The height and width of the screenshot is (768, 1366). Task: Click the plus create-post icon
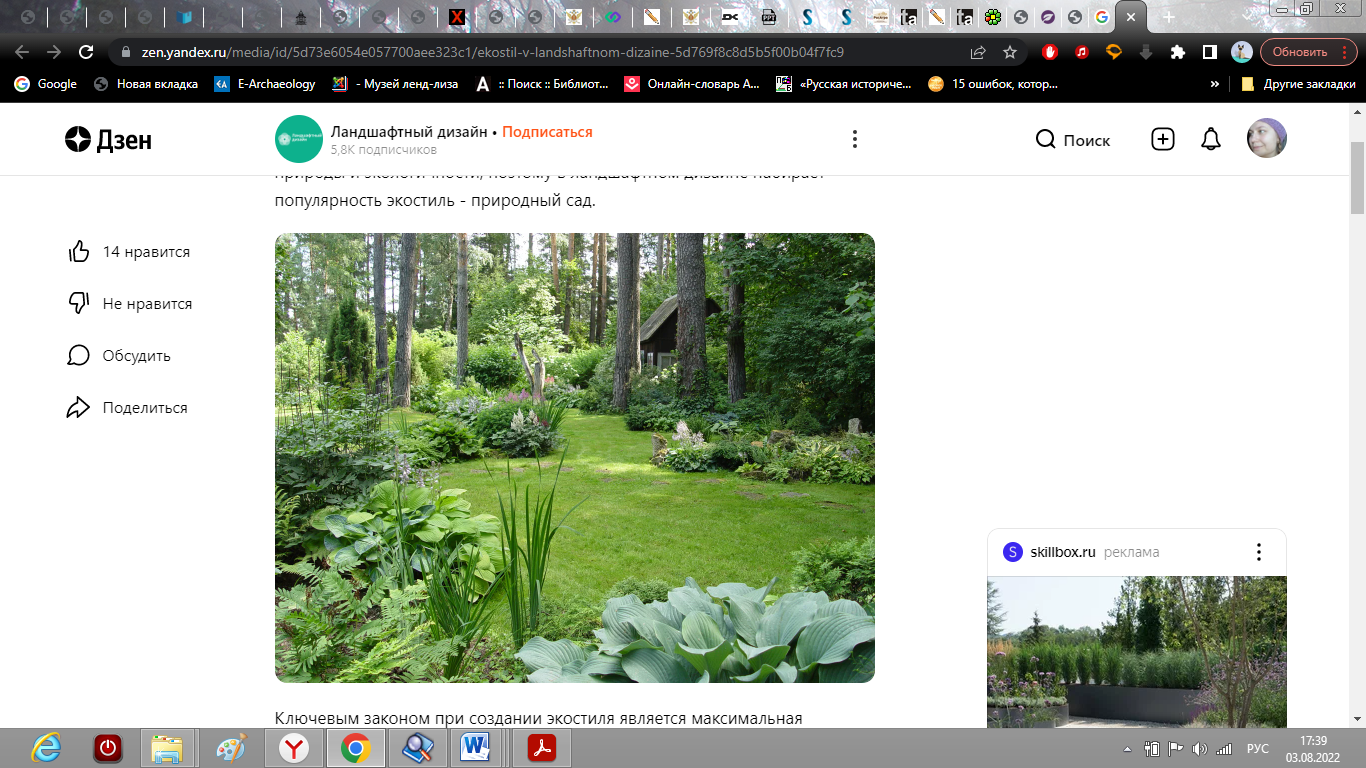(x=1162, y=139)
